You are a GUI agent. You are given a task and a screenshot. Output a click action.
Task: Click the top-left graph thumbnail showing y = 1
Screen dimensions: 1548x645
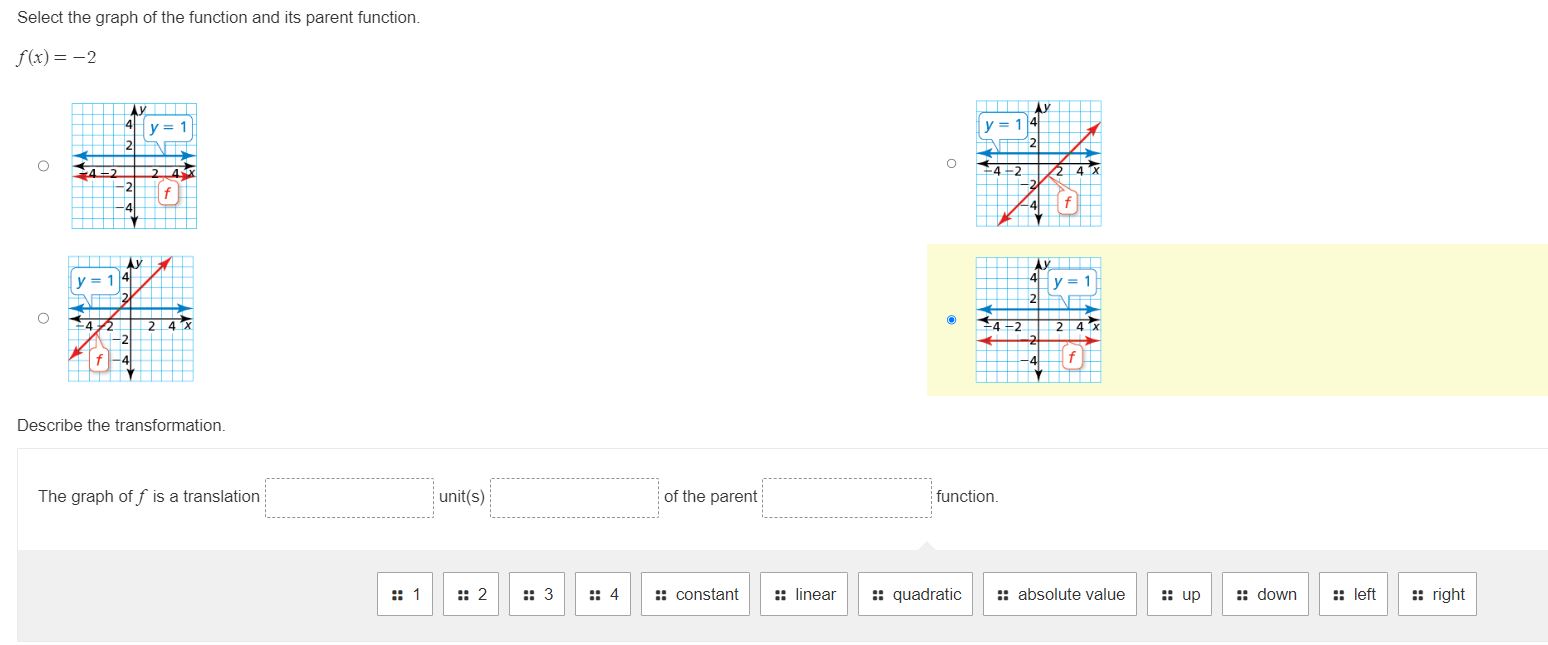click(134, 165)
